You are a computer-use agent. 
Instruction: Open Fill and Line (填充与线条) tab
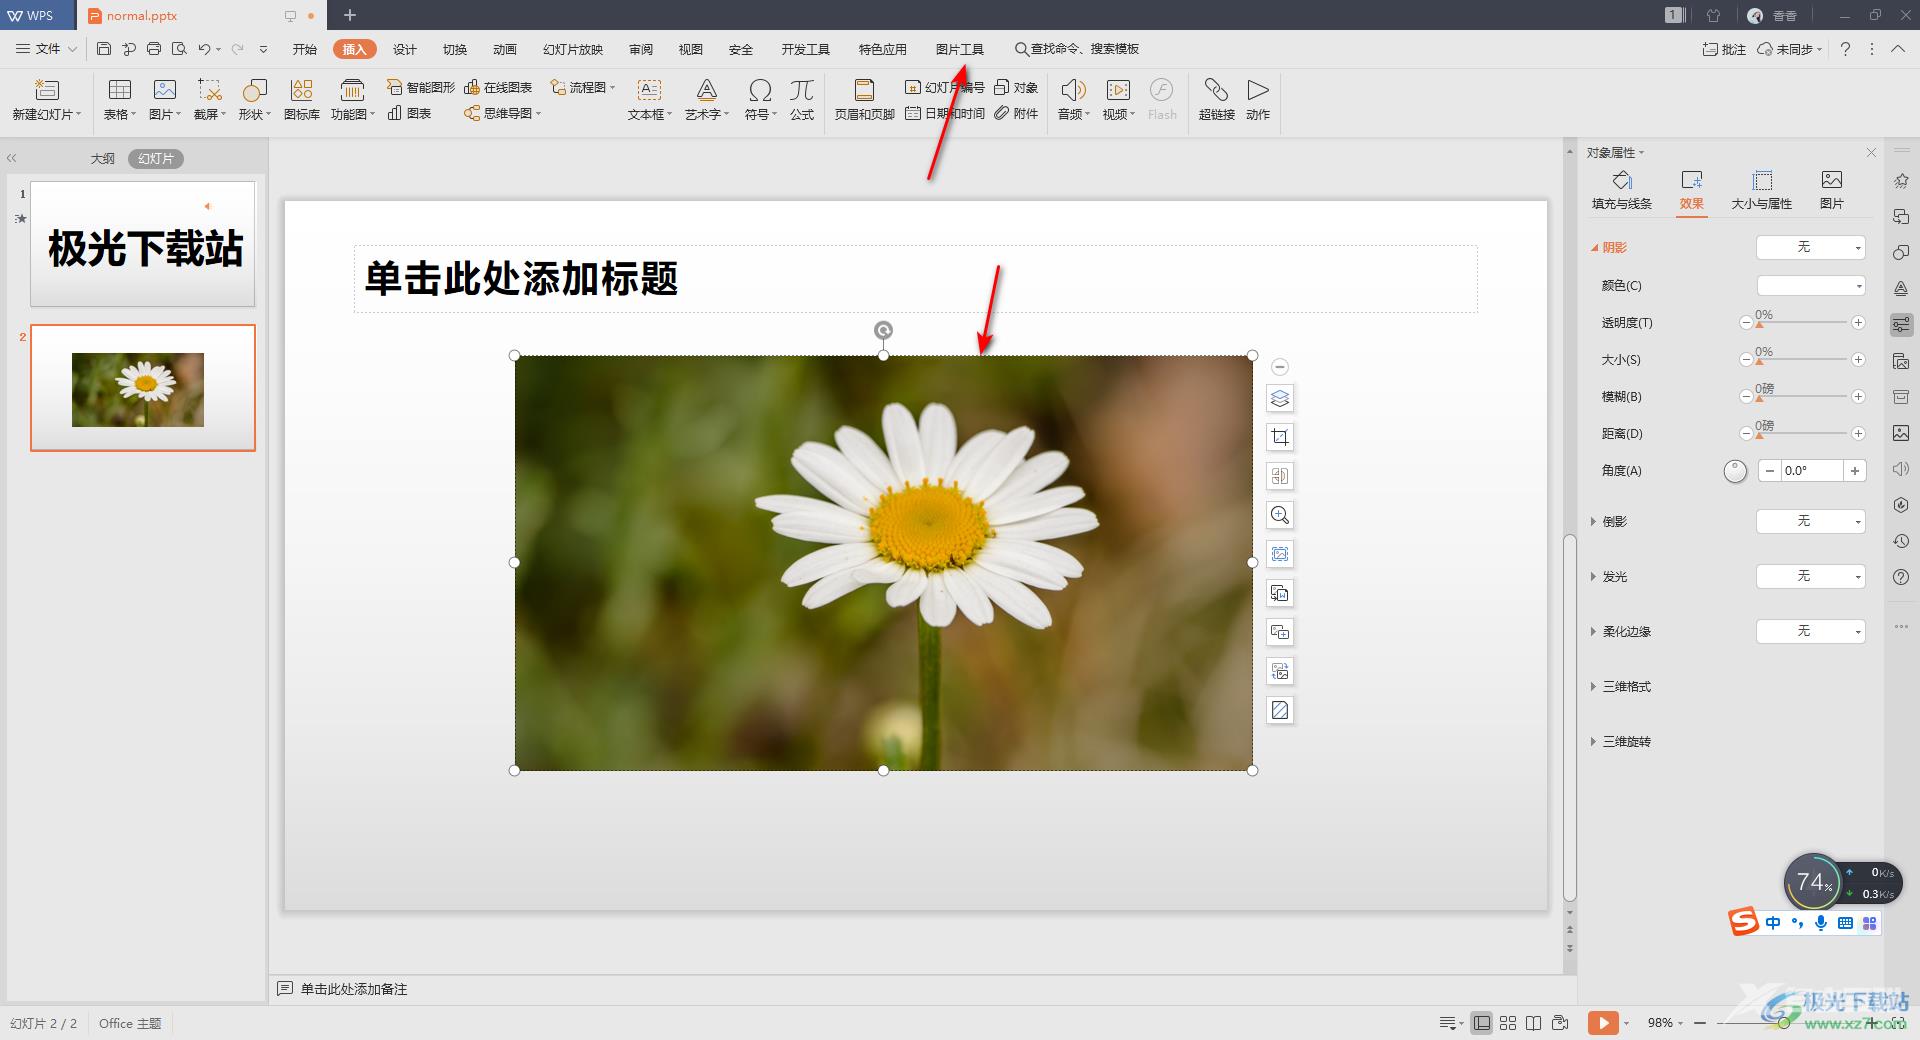click(x=1622, y=189)
